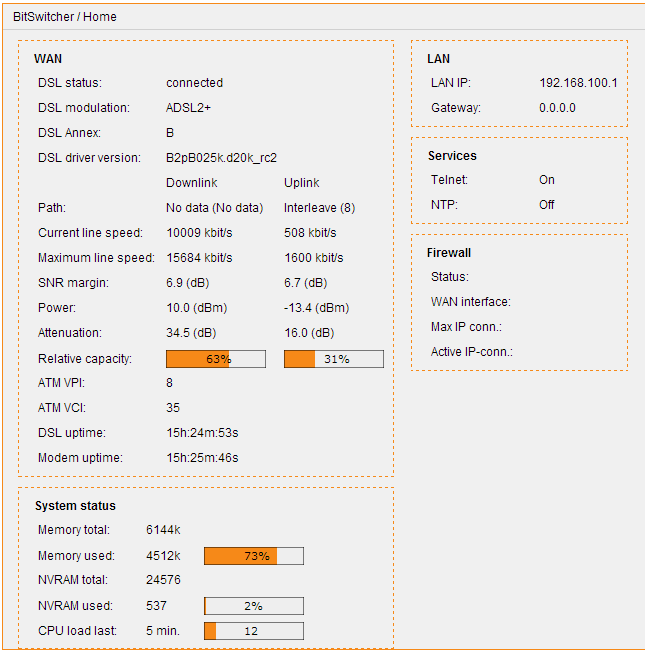This screenshot has height=652, width=645.
Task: Select uplink power -13.4 (dBm)
Action: pyautogui.click(x=316, y=308)
